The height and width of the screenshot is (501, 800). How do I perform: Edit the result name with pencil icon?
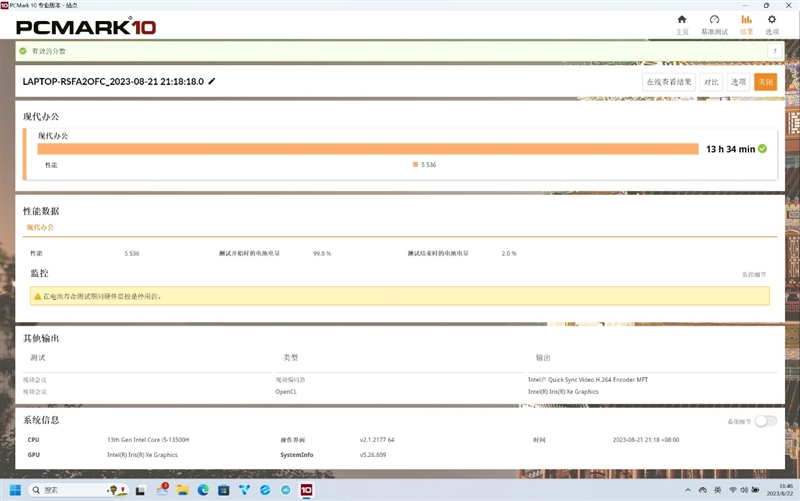[212, 81]
